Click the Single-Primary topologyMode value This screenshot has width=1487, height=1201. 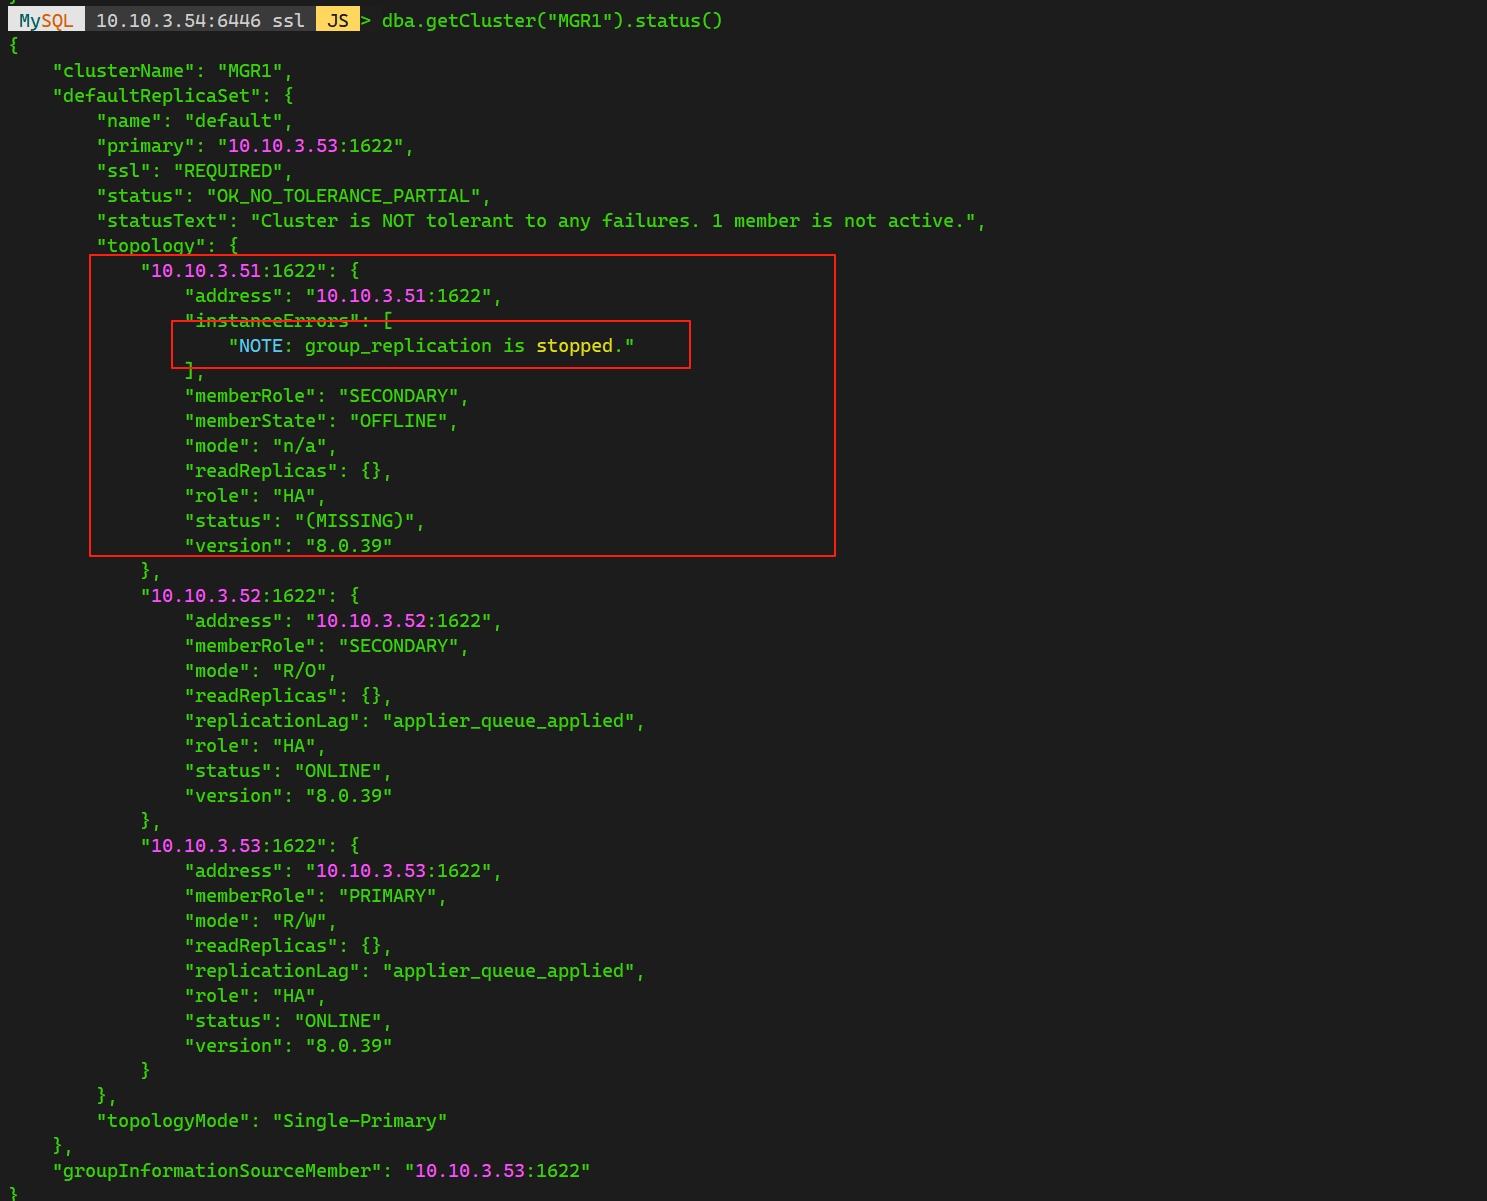360,1121
